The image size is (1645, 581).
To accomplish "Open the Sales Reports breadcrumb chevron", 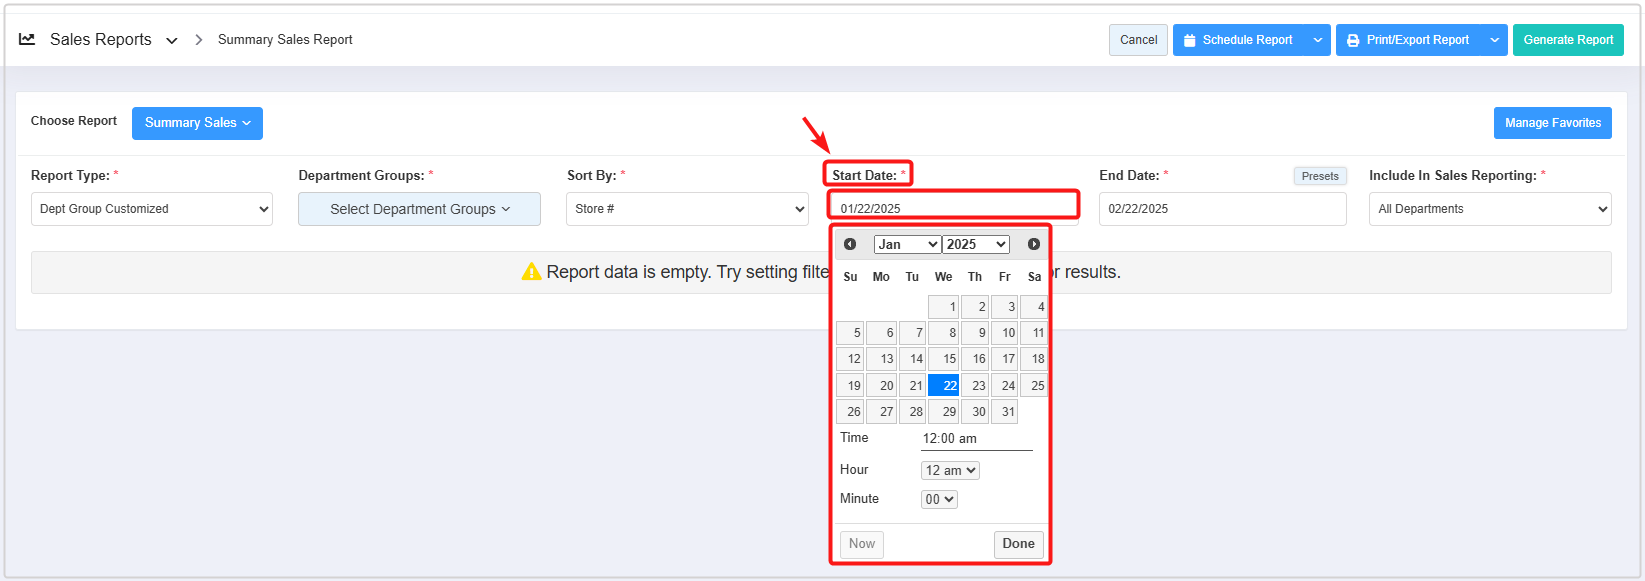I will pos(172,40).
